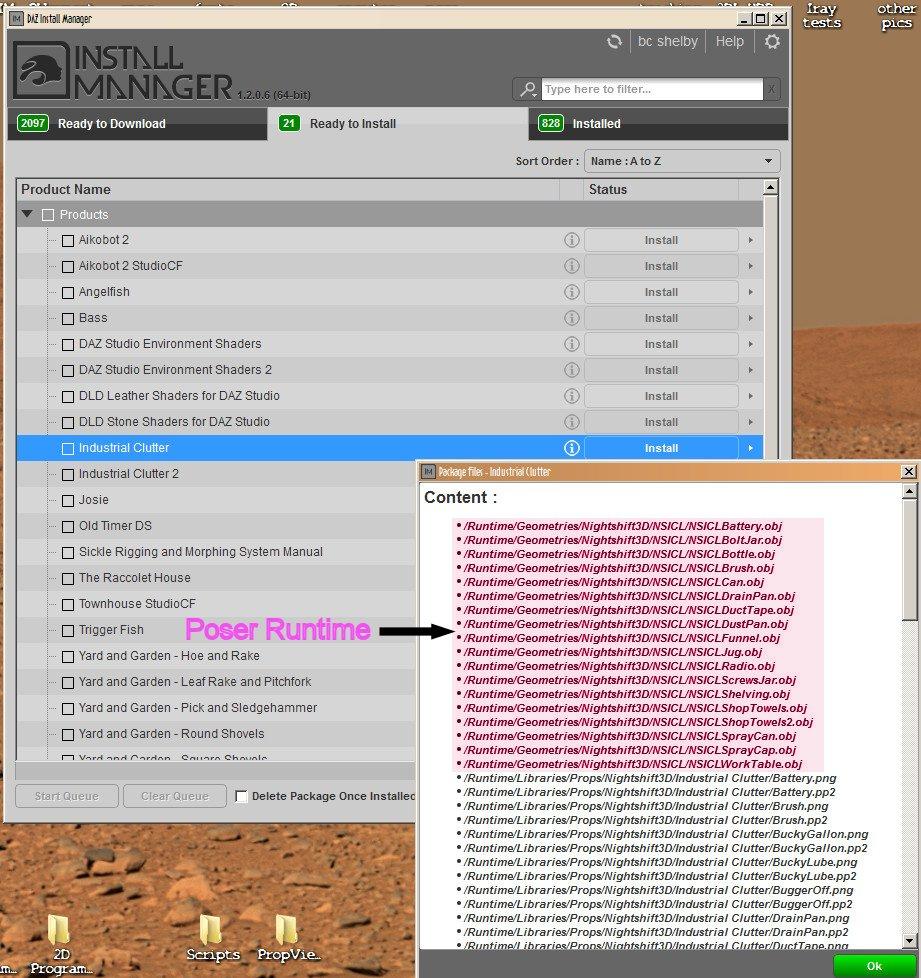Select the Industrial Clutter 2 row

216,474
